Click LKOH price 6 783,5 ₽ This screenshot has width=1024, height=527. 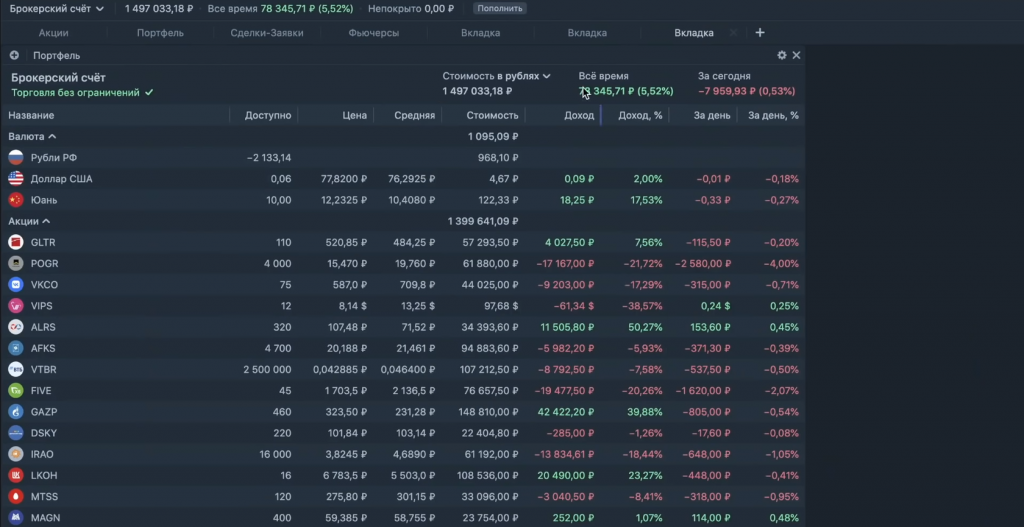tap(346, 475)
